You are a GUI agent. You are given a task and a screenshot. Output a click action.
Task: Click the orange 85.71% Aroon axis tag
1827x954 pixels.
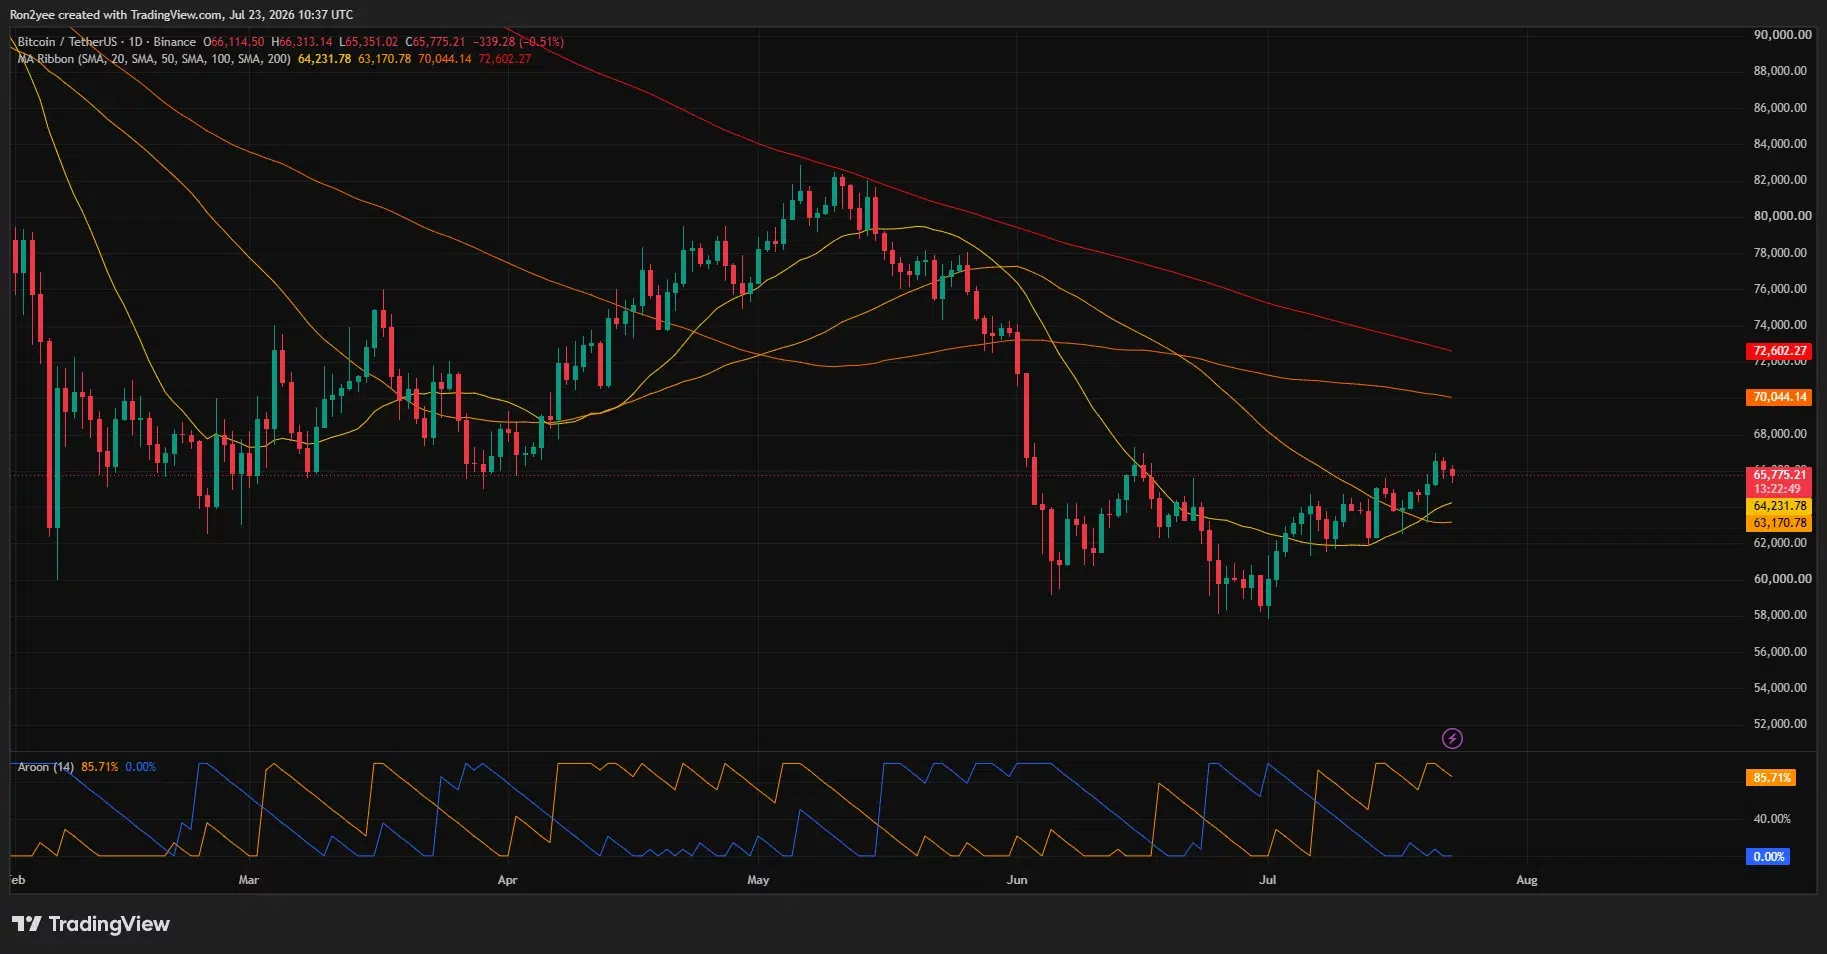1771,778
